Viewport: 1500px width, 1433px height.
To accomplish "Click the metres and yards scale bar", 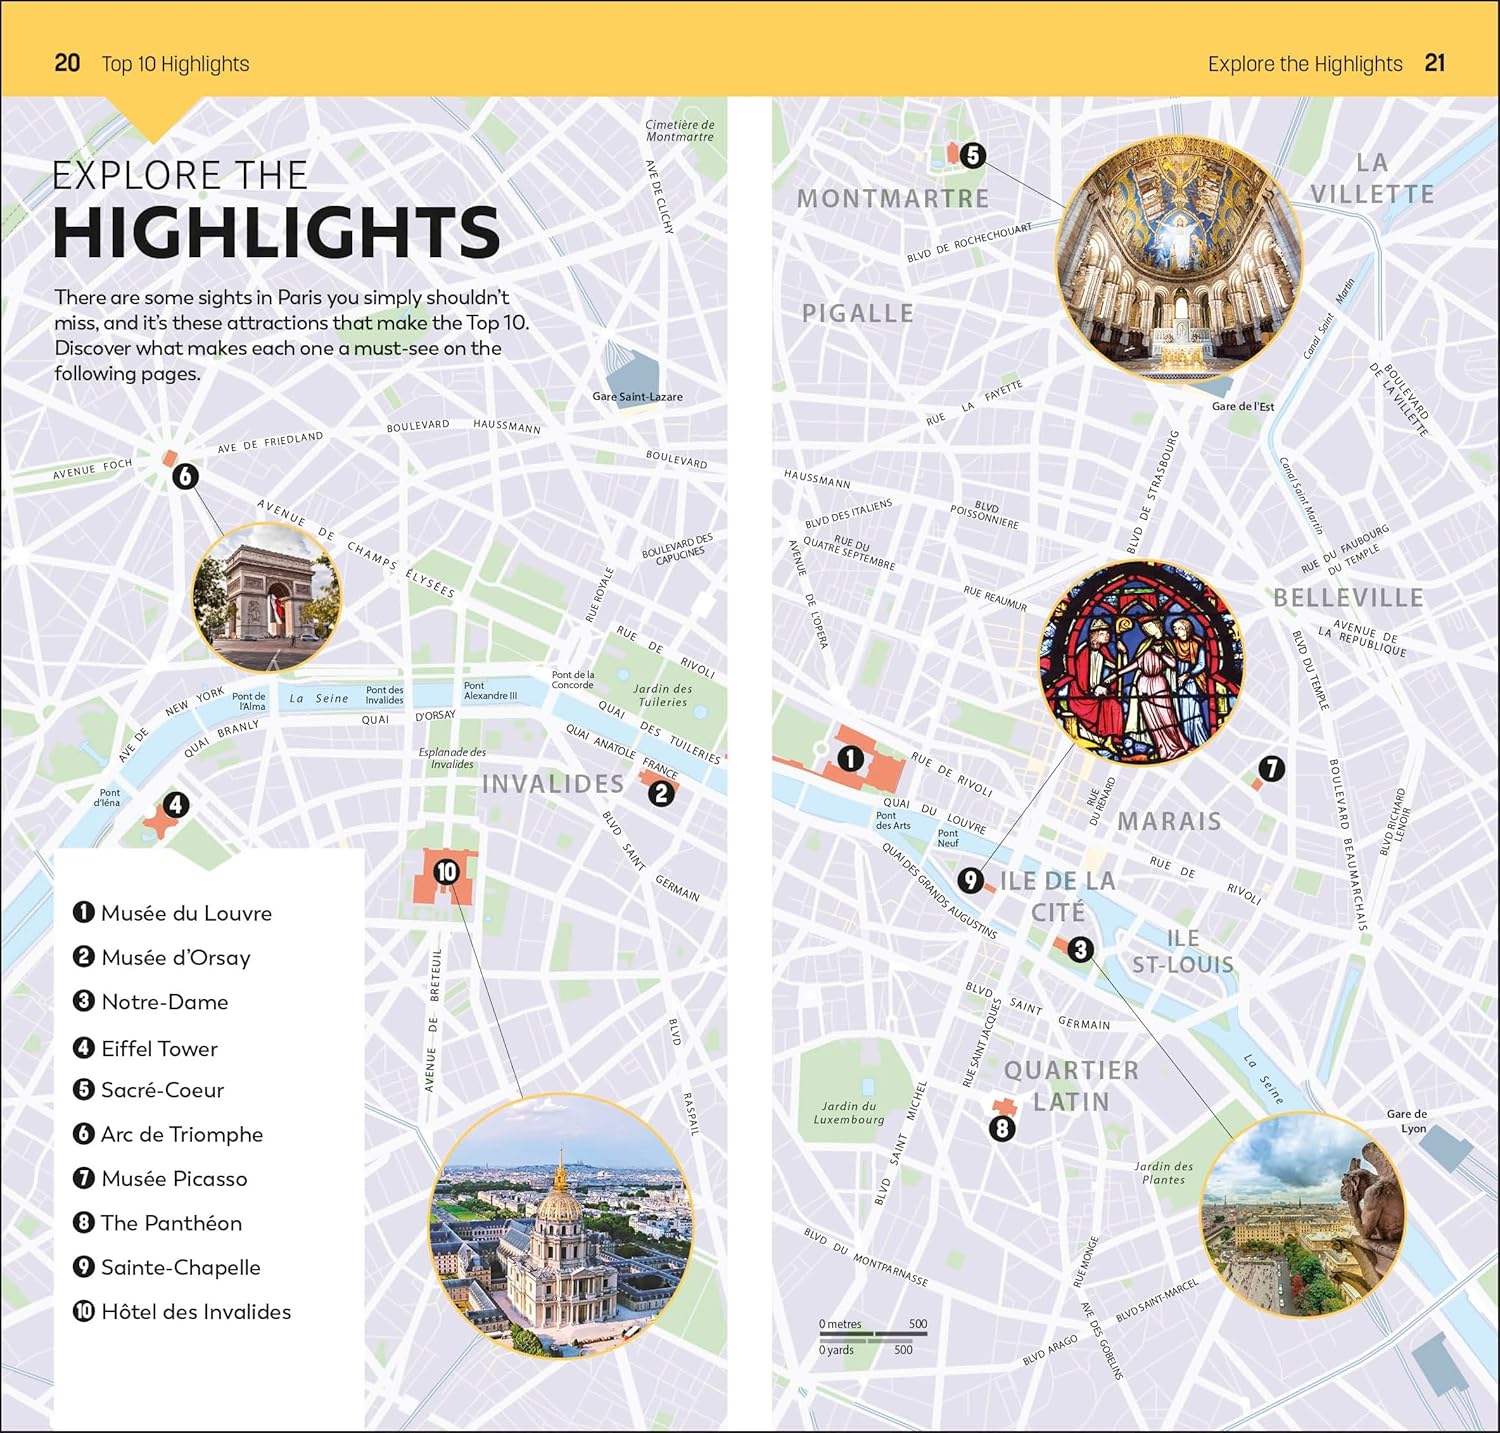I will pos(873,1336).
